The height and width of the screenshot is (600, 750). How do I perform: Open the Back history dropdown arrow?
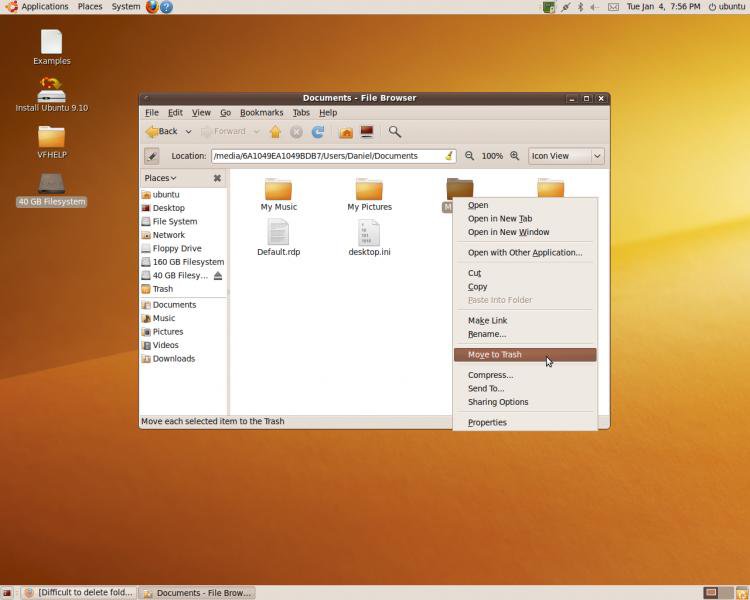[x=188, y=132]
